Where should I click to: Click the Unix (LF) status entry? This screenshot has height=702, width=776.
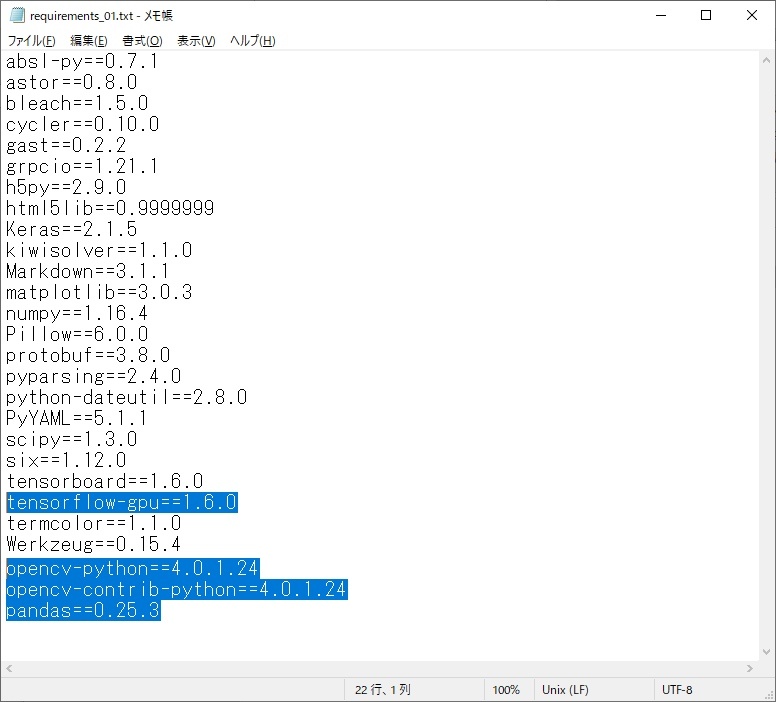pyautogui.click(x=565, y=690)
